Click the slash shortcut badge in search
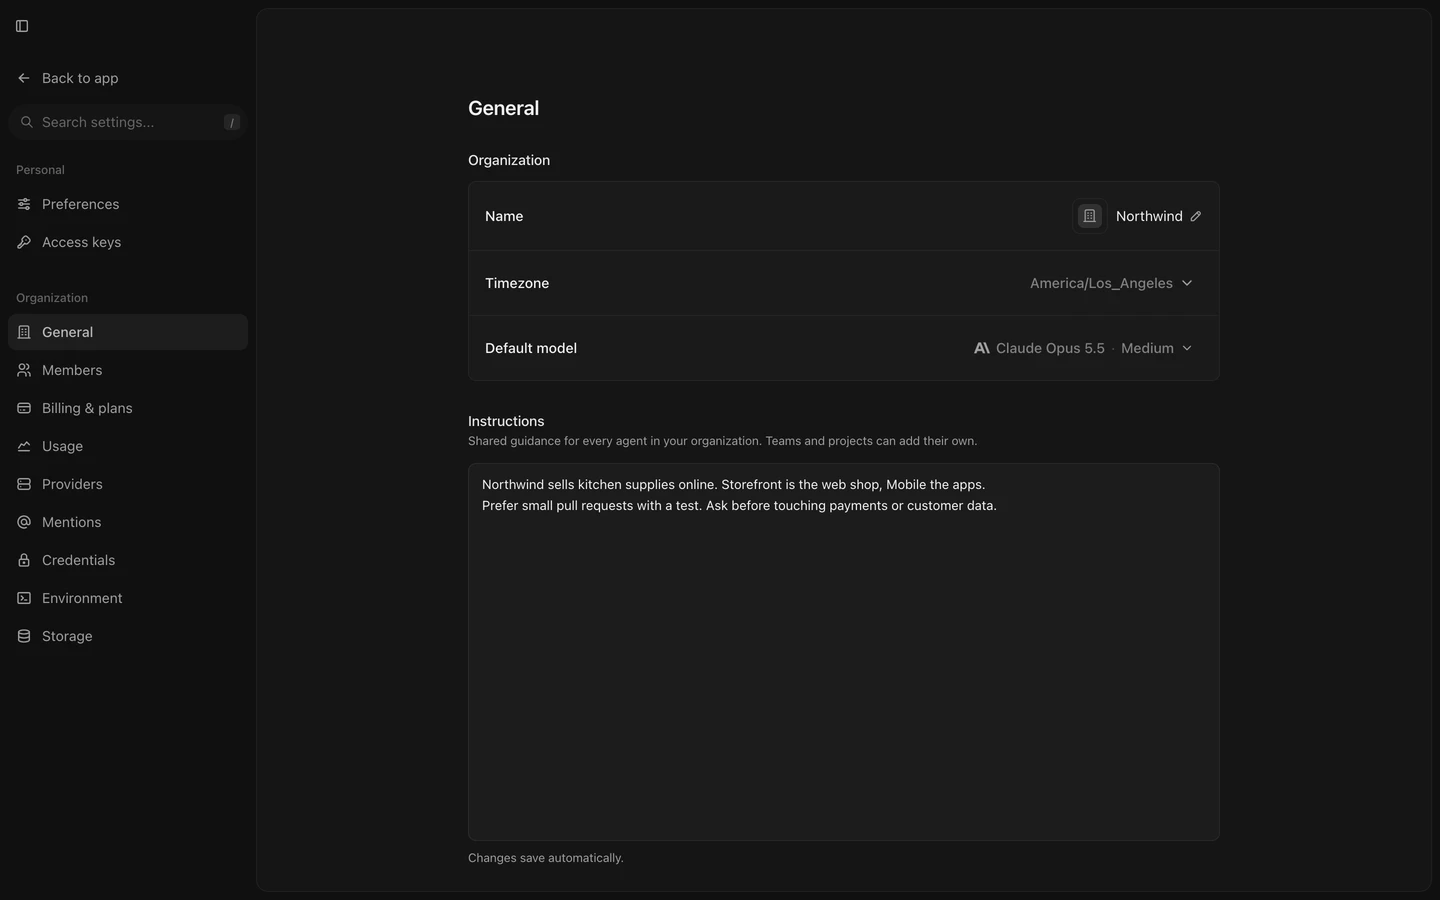 (232, 122)
